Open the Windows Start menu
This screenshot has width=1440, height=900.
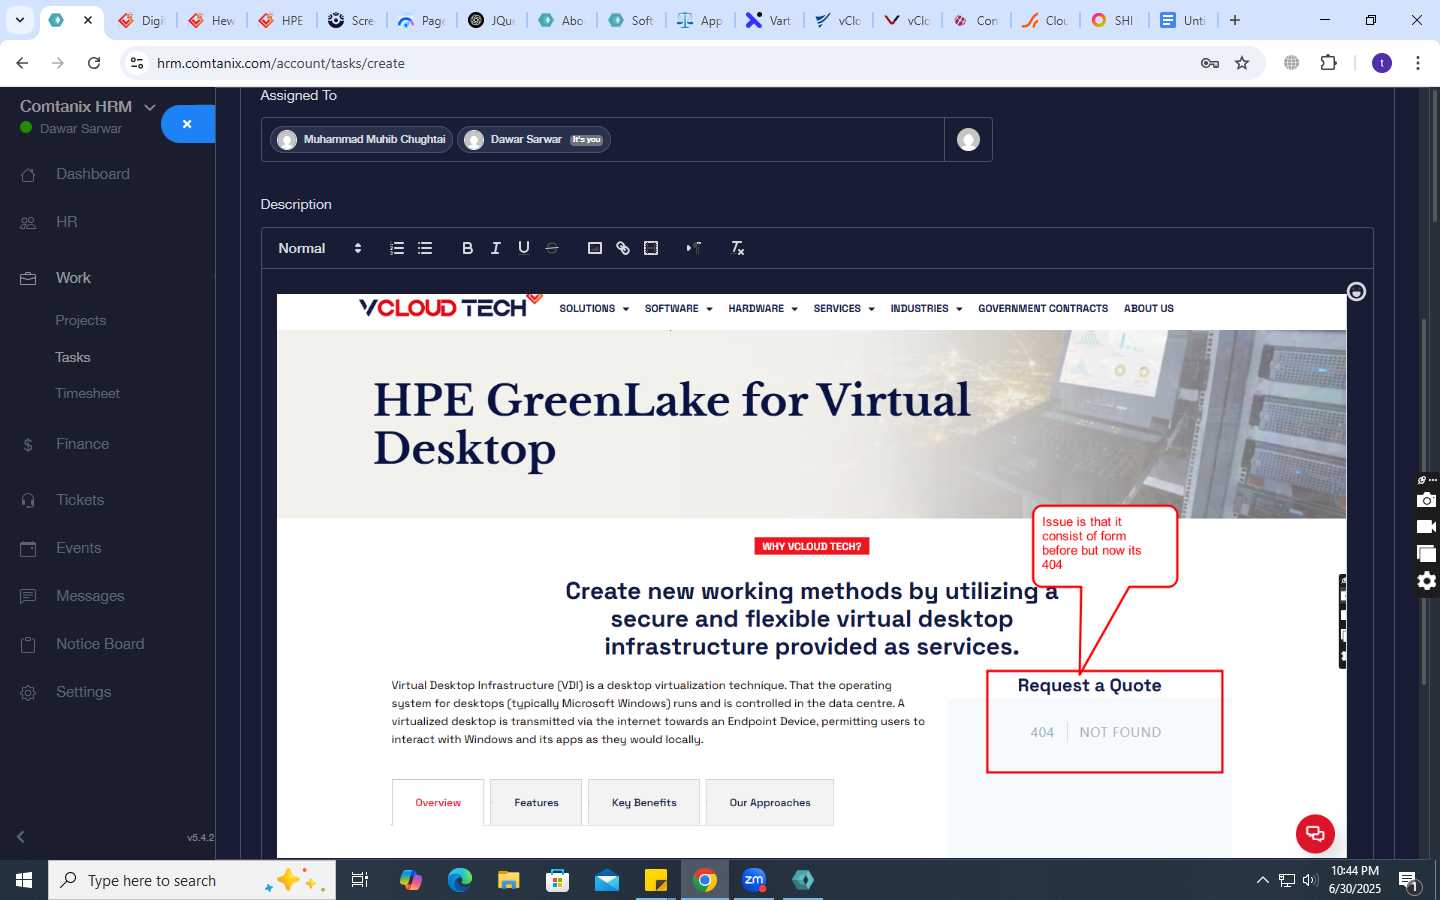[24, 880]
